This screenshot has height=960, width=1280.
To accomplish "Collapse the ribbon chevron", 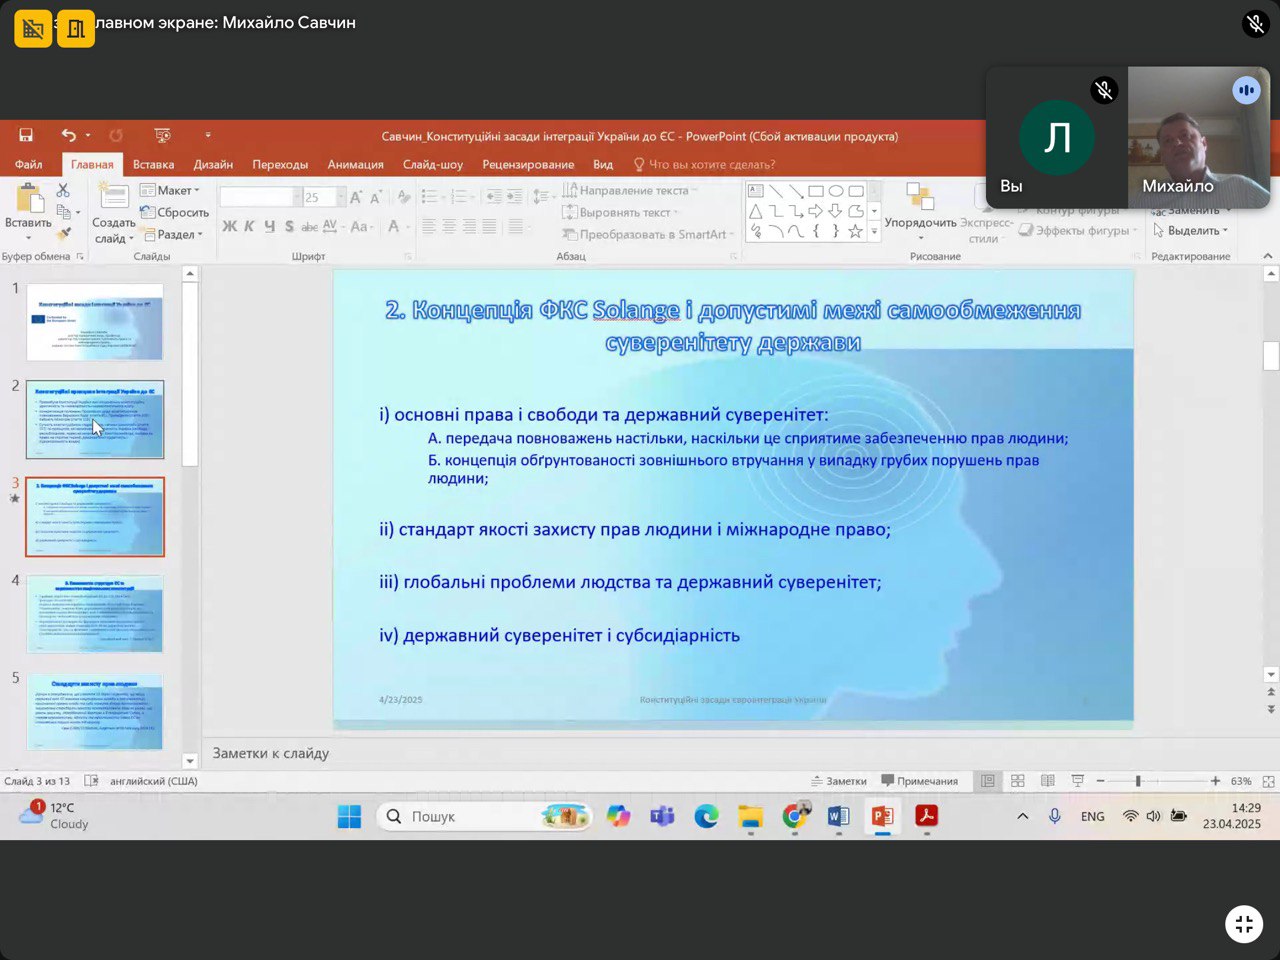I will tap(1268, 256).
